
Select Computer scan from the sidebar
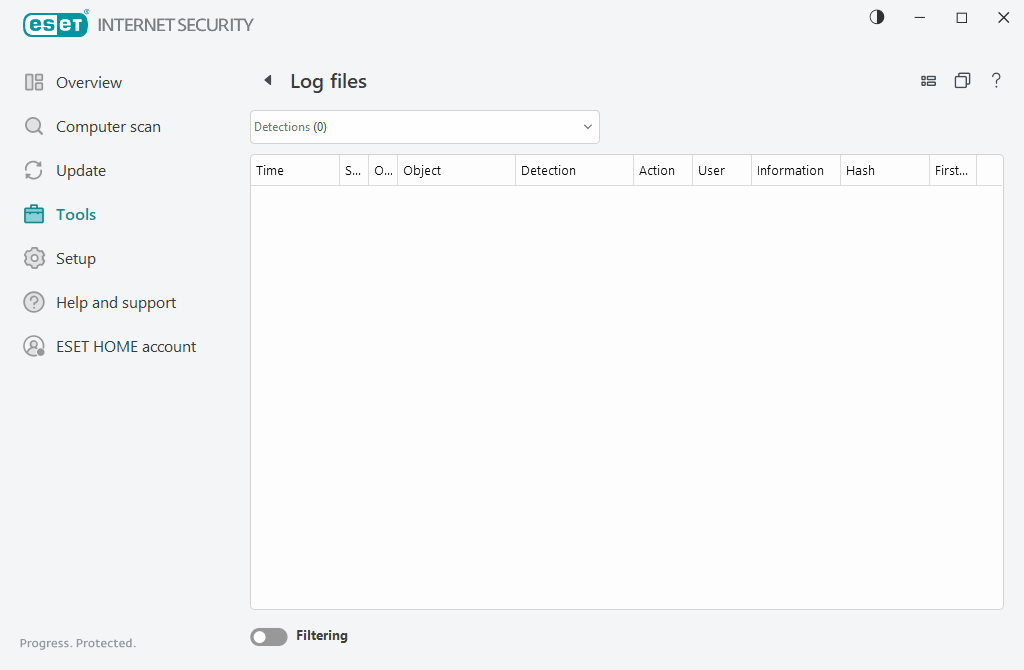coord(108,127)
